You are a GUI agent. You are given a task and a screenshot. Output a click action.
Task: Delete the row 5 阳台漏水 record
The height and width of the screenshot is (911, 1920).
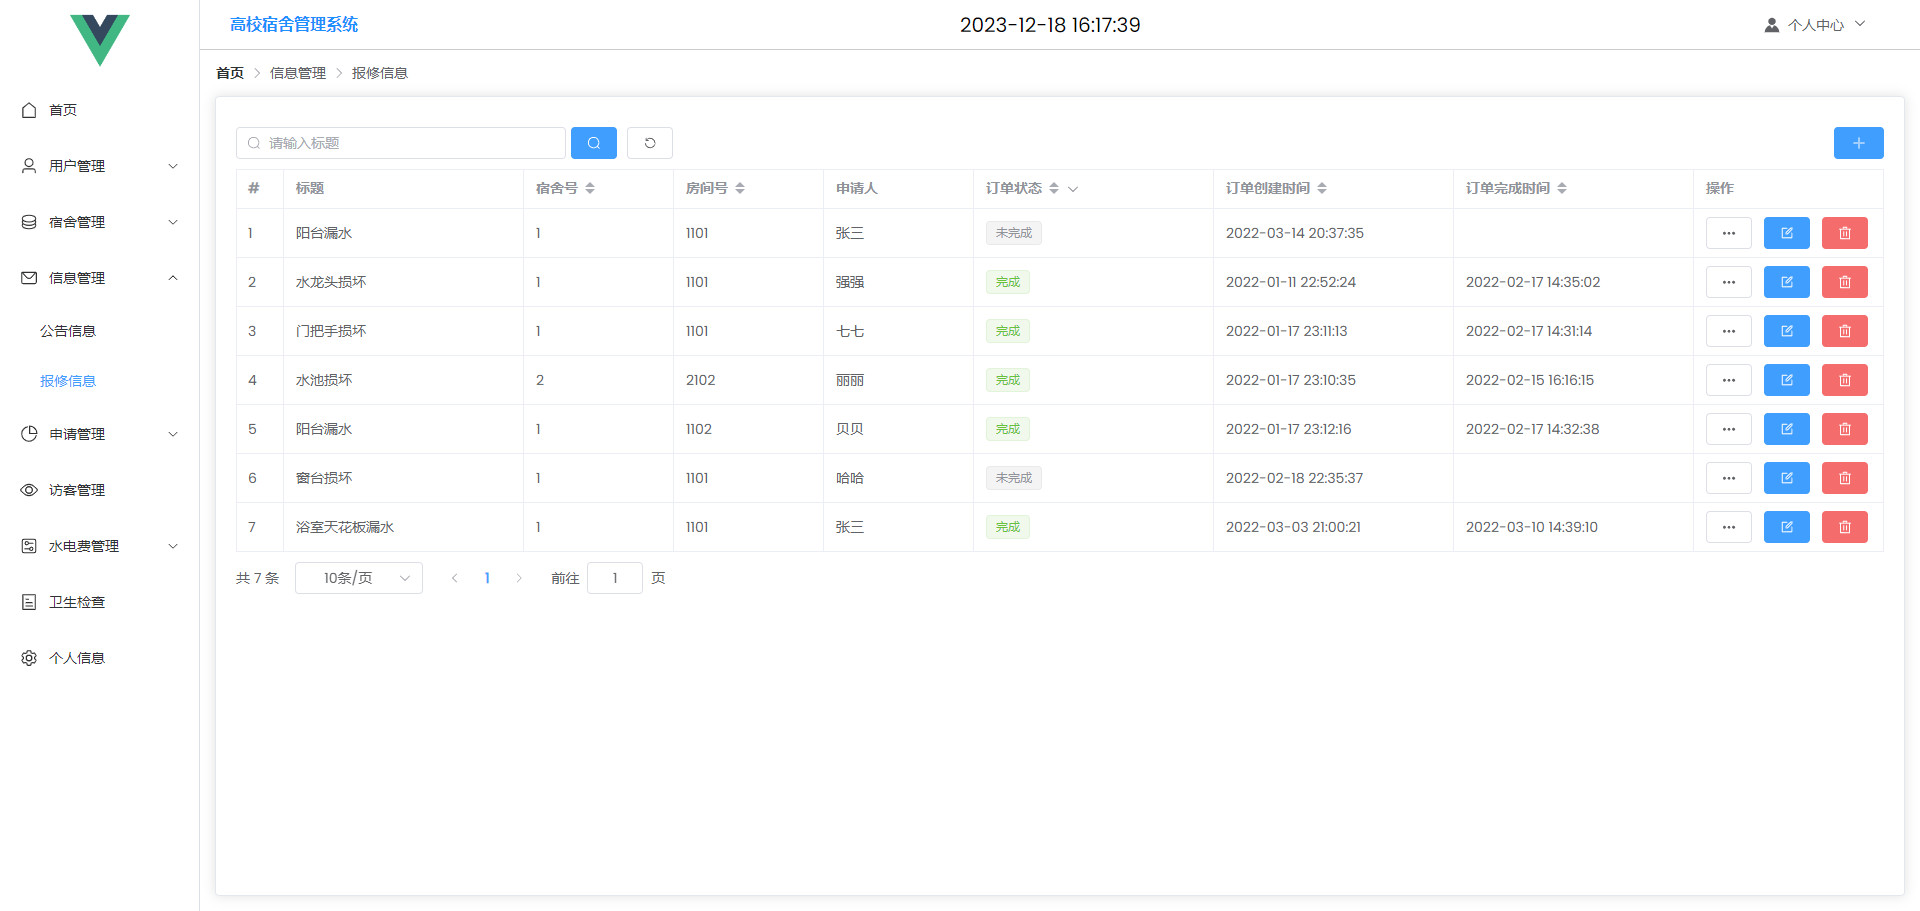click(1844, 429)
